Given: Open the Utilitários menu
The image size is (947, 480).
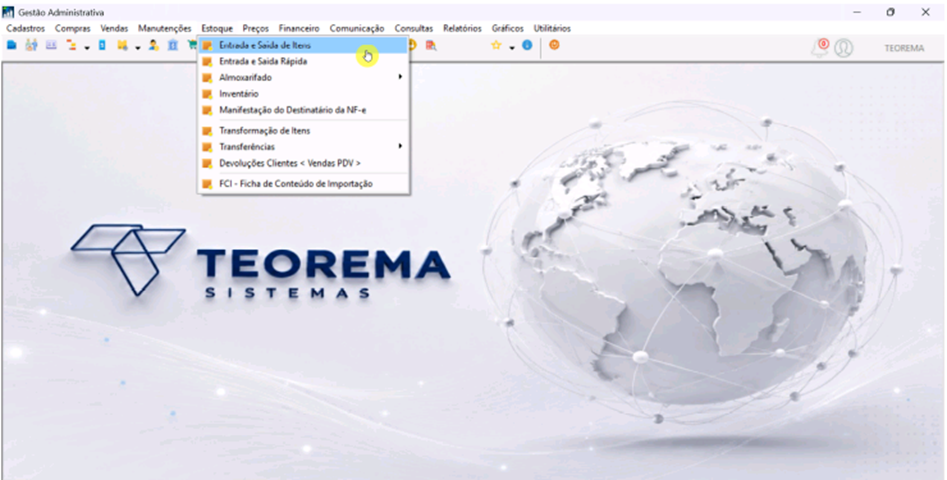Looking at the screenshot, I should (x=552, y=28).
